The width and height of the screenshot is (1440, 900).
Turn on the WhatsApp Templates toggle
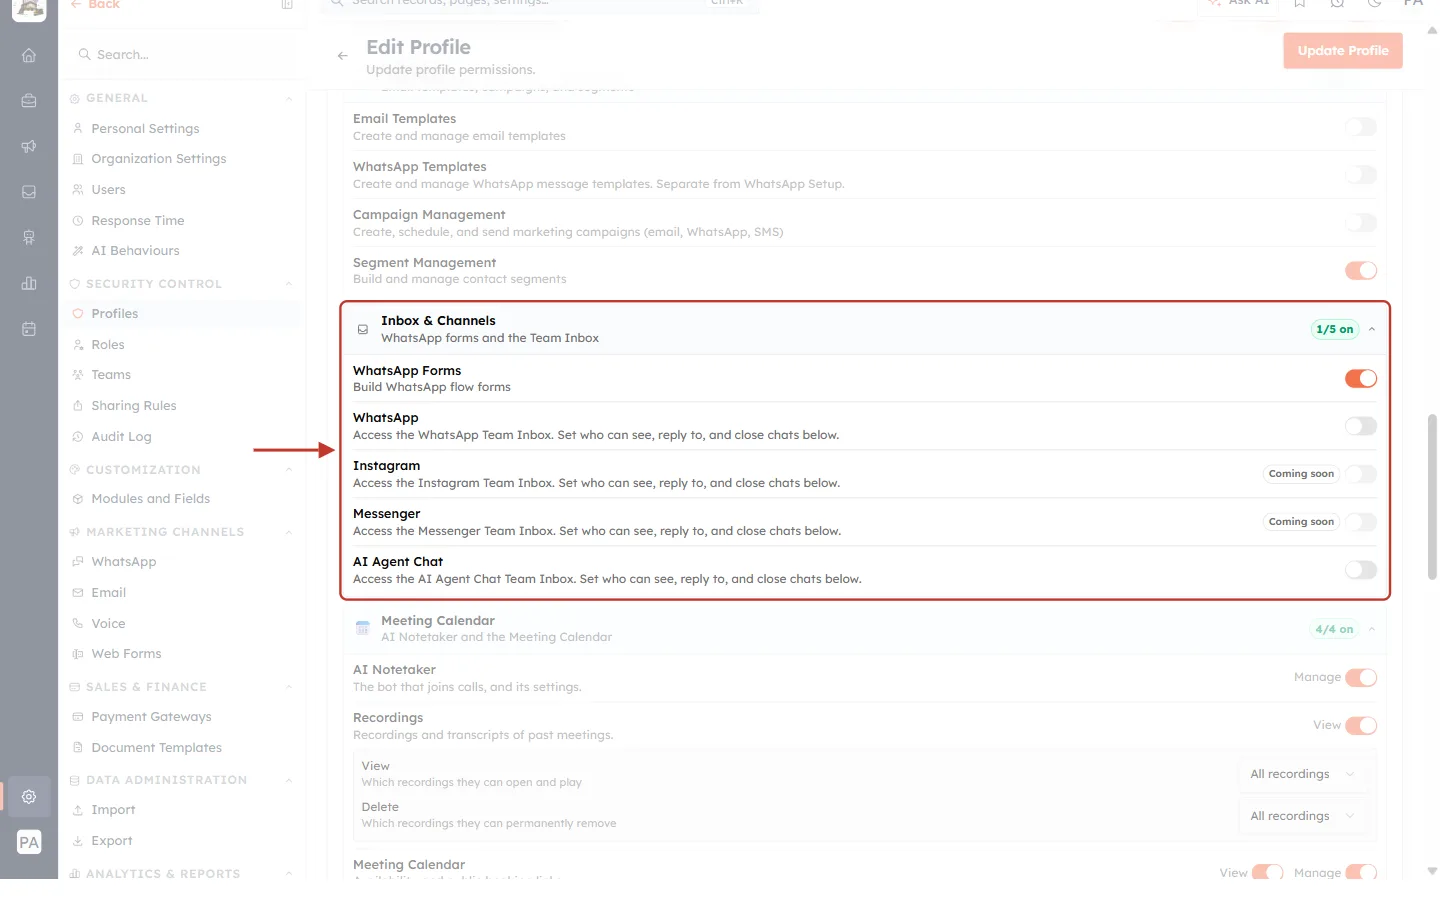coord(1361,175)
